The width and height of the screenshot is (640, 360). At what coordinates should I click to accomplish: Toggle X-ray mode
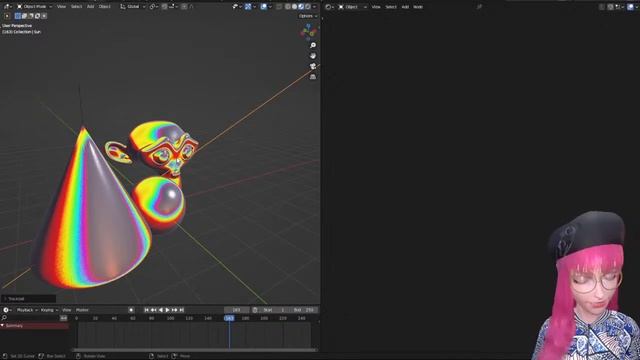pyautogui.click(x=279, y=7)
